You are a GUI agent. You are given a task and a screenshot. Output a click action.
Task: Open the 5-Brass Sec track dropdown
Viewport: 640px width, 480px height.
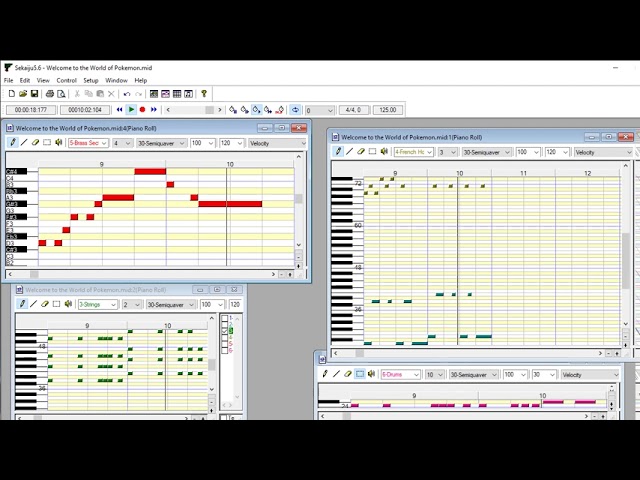click(89, 143)
